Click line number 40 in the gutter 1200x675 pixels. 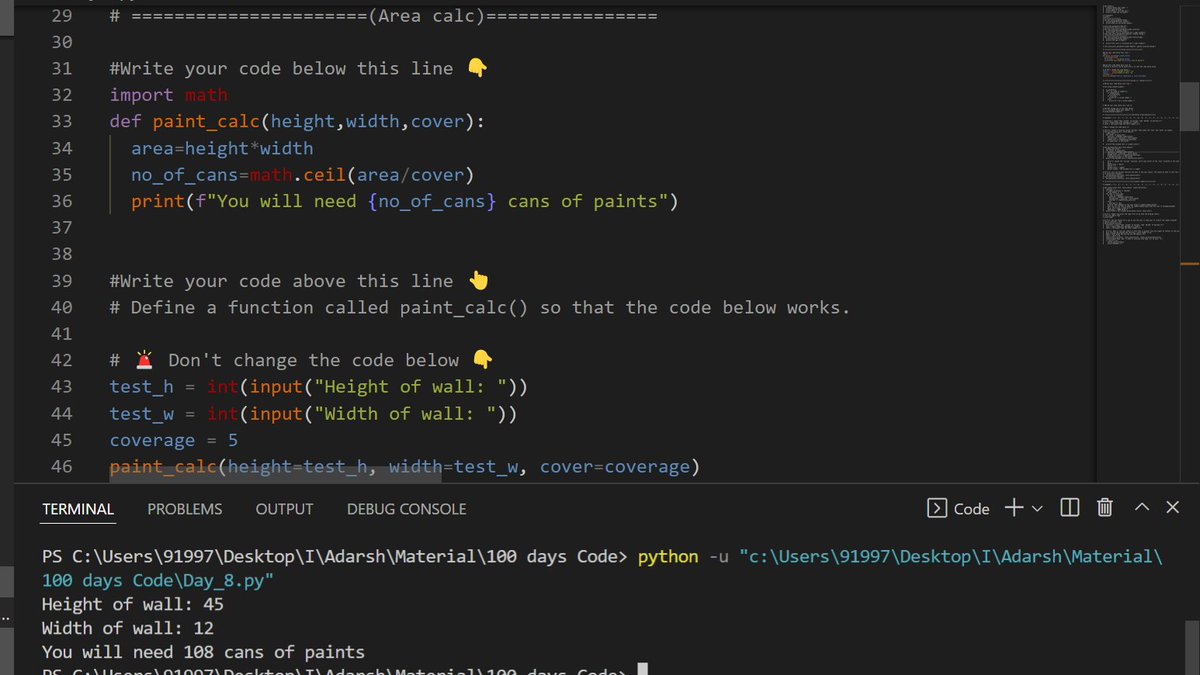pos(61,308)
